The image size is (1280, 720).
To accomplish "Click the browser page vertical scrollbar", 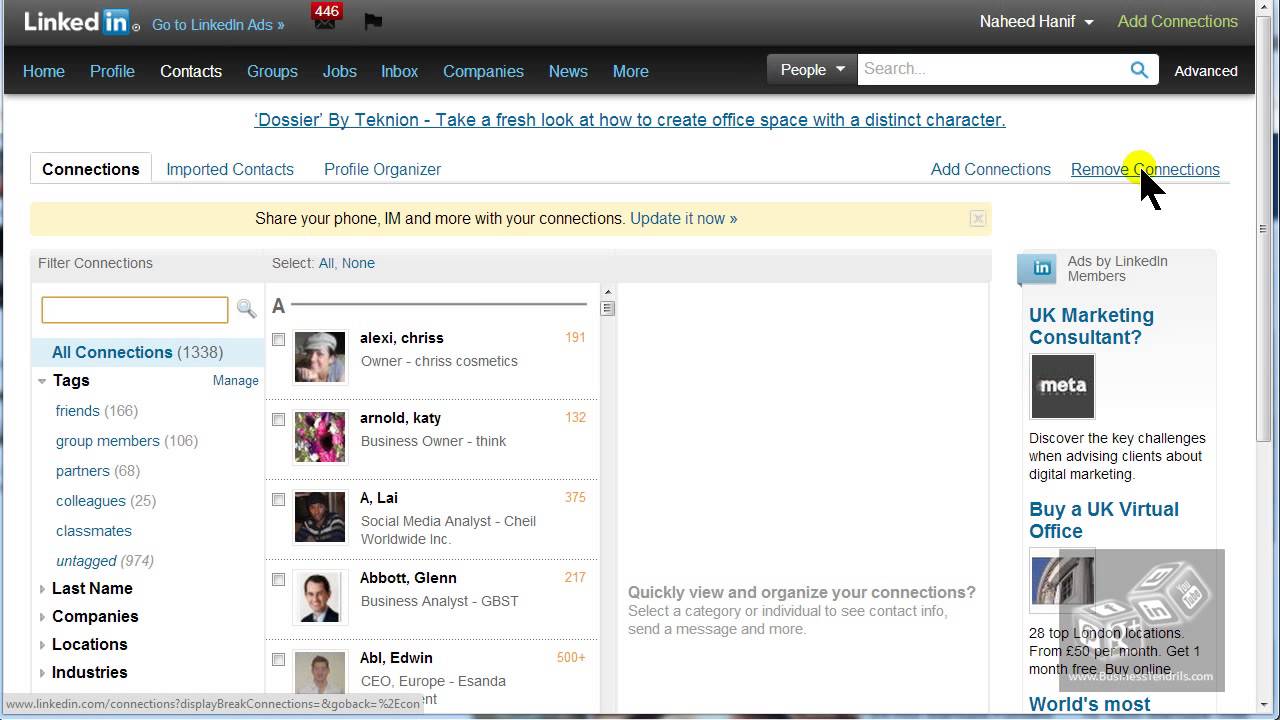I will pyautogui.click(x=1266, y=230).
